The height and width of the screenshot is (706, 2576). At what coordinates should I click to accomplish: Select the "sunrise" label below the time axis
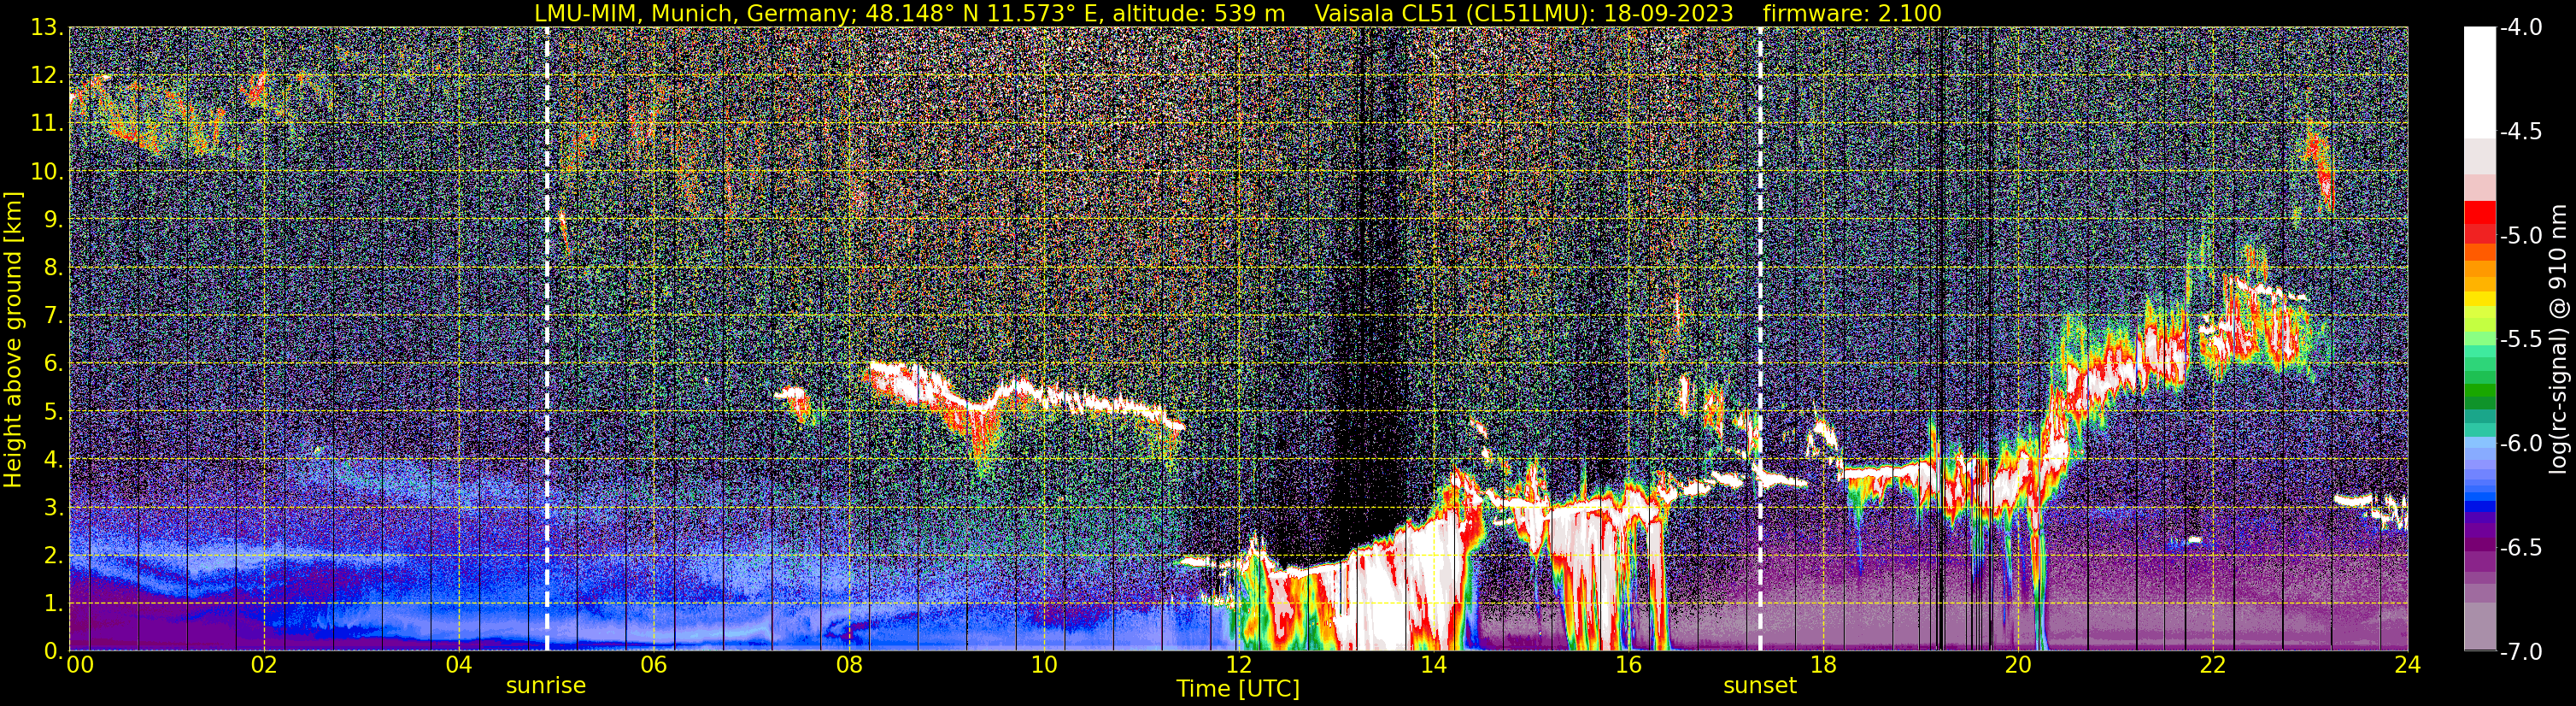[546, 686]
